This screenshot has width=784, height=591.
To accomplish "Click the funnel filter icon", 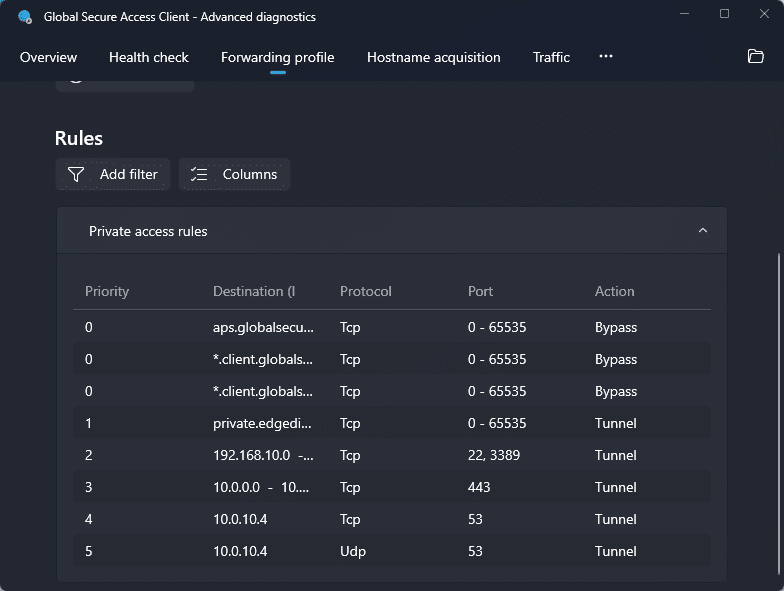I will [76, 174].
